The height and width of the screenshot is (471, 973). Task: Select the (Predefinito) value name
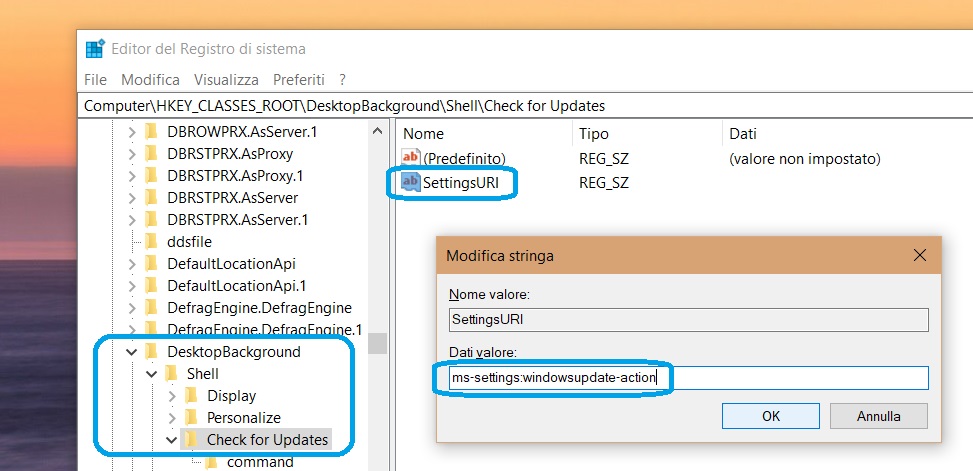tap(464, 159)
